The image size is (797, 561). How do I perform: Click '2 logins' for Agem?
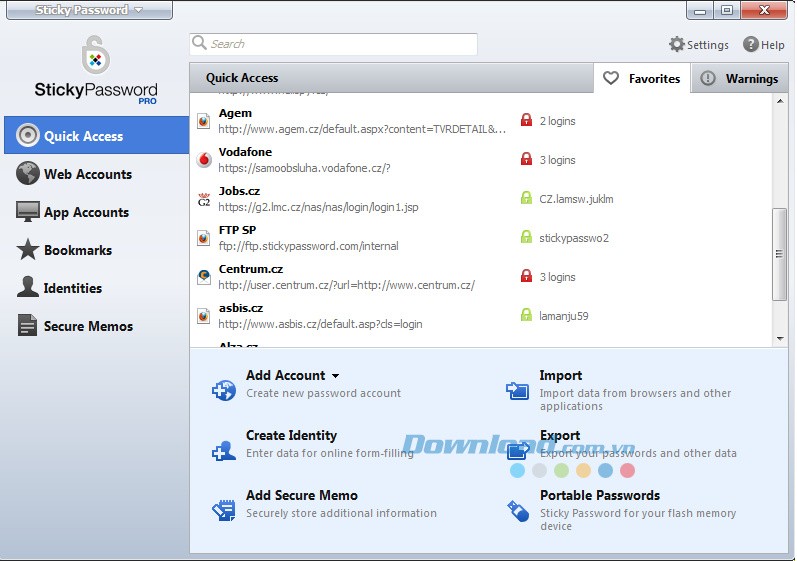558,121
